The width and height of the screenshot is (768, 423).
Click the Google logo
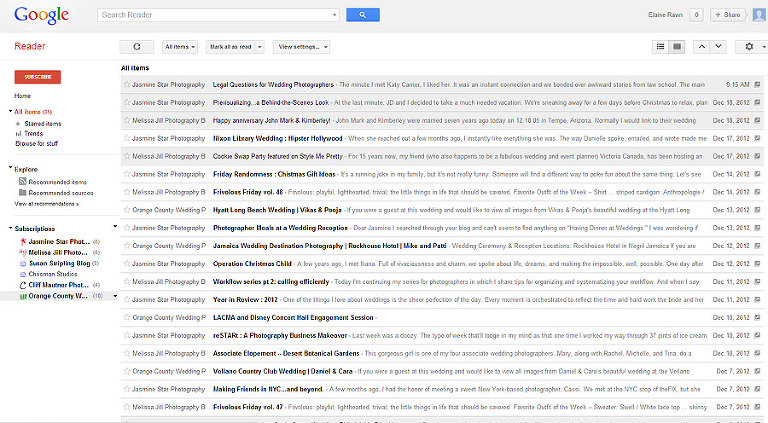click(41, 16)
